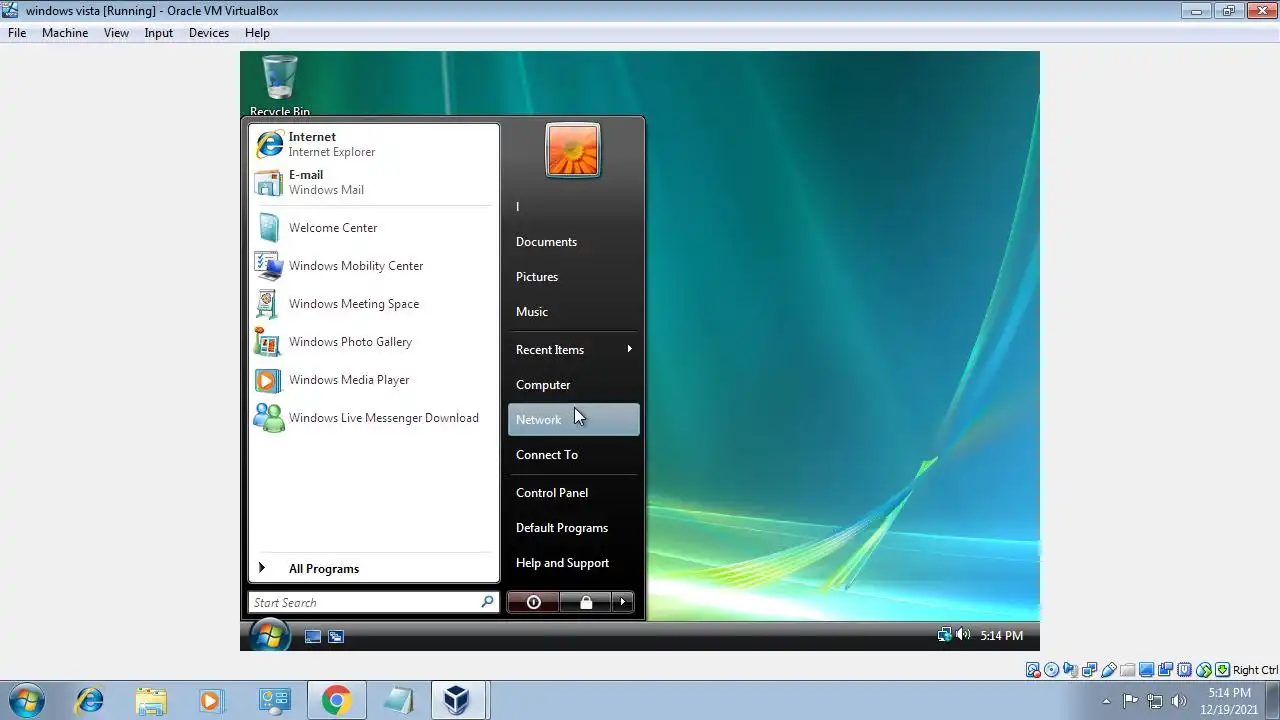Screen dimensions: 1280x720
Task: Open VirtualBox Machine menu
Action: [x=65, y=33]
